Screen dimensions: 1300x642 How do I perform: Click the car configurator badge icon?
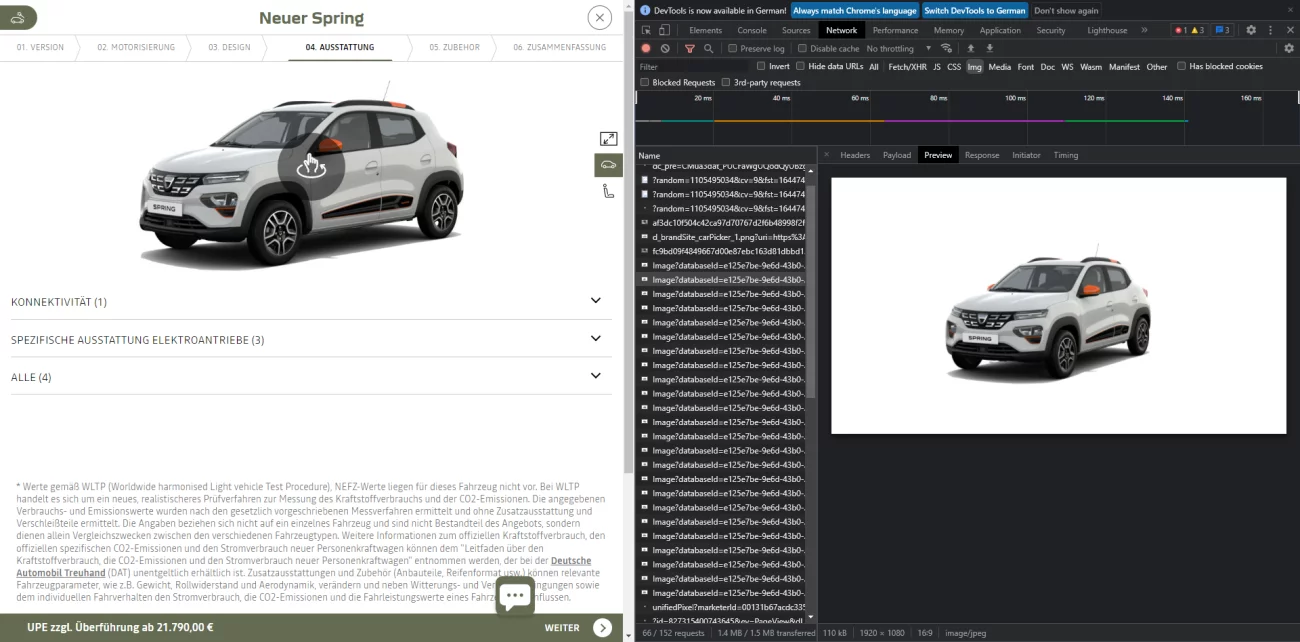tap(17, 17)
